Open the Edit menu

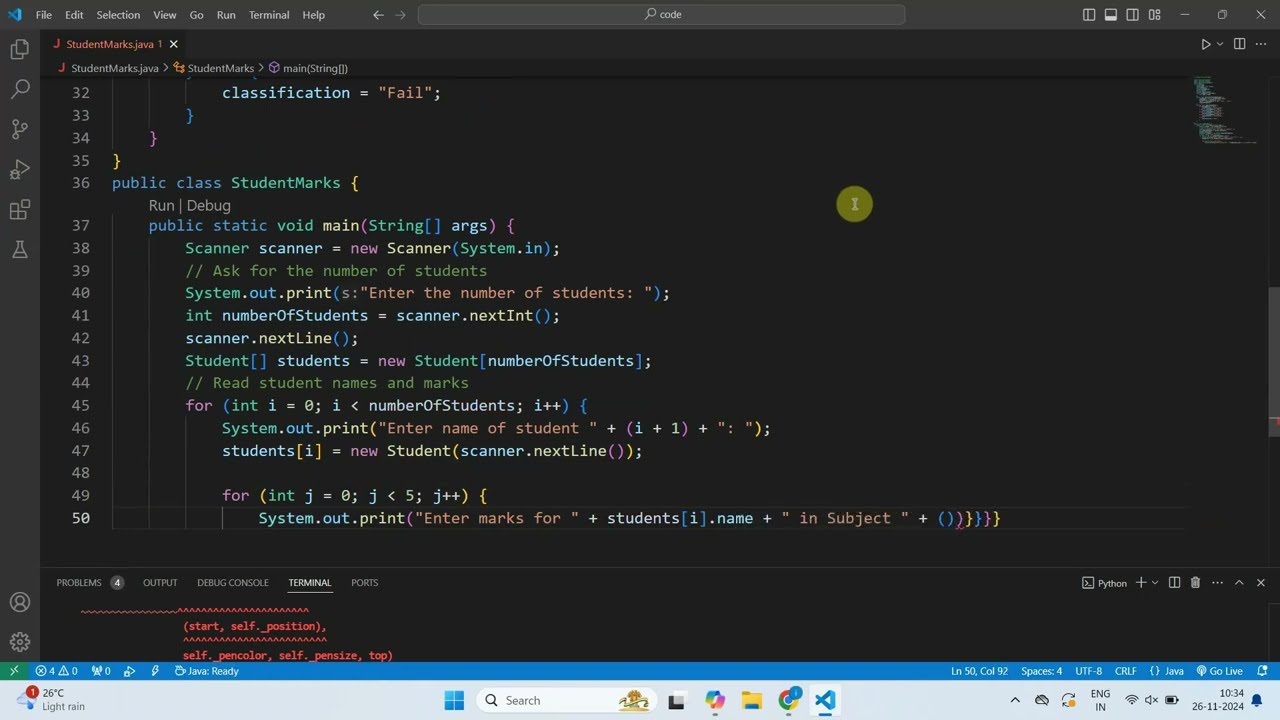(x=74, y=15)
